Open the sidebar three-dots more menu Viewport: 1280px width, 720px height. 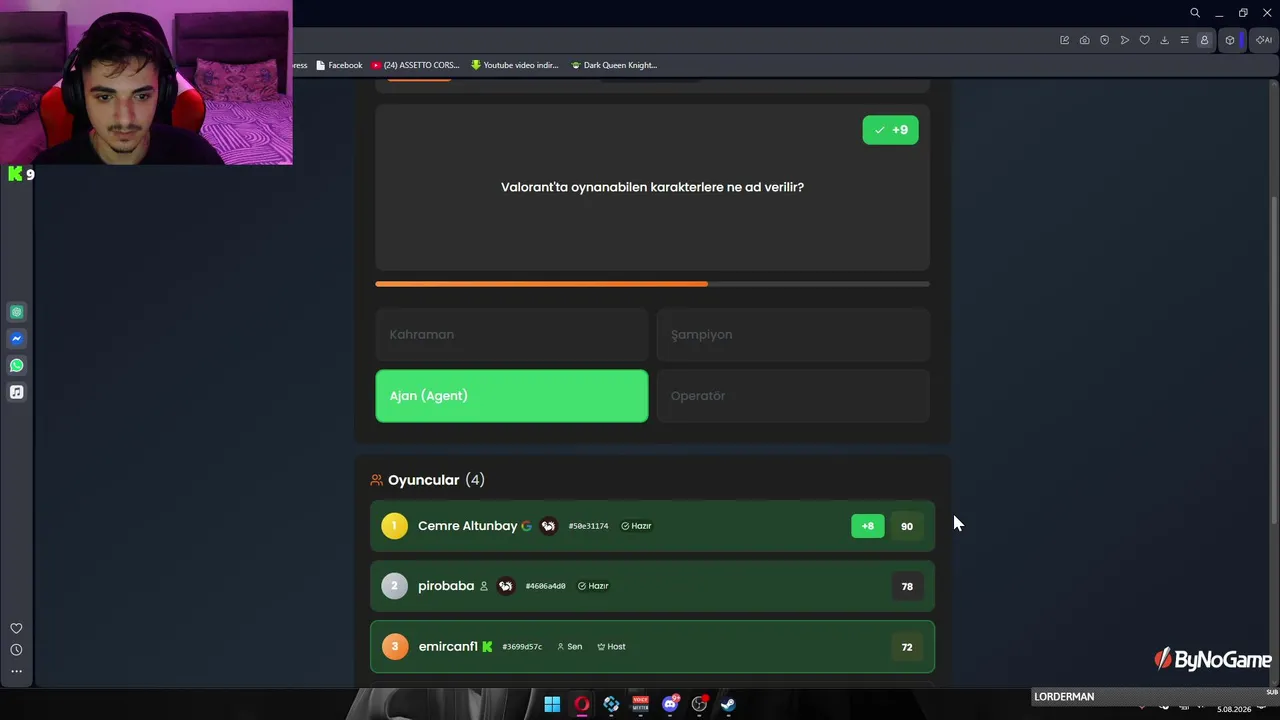16,671
